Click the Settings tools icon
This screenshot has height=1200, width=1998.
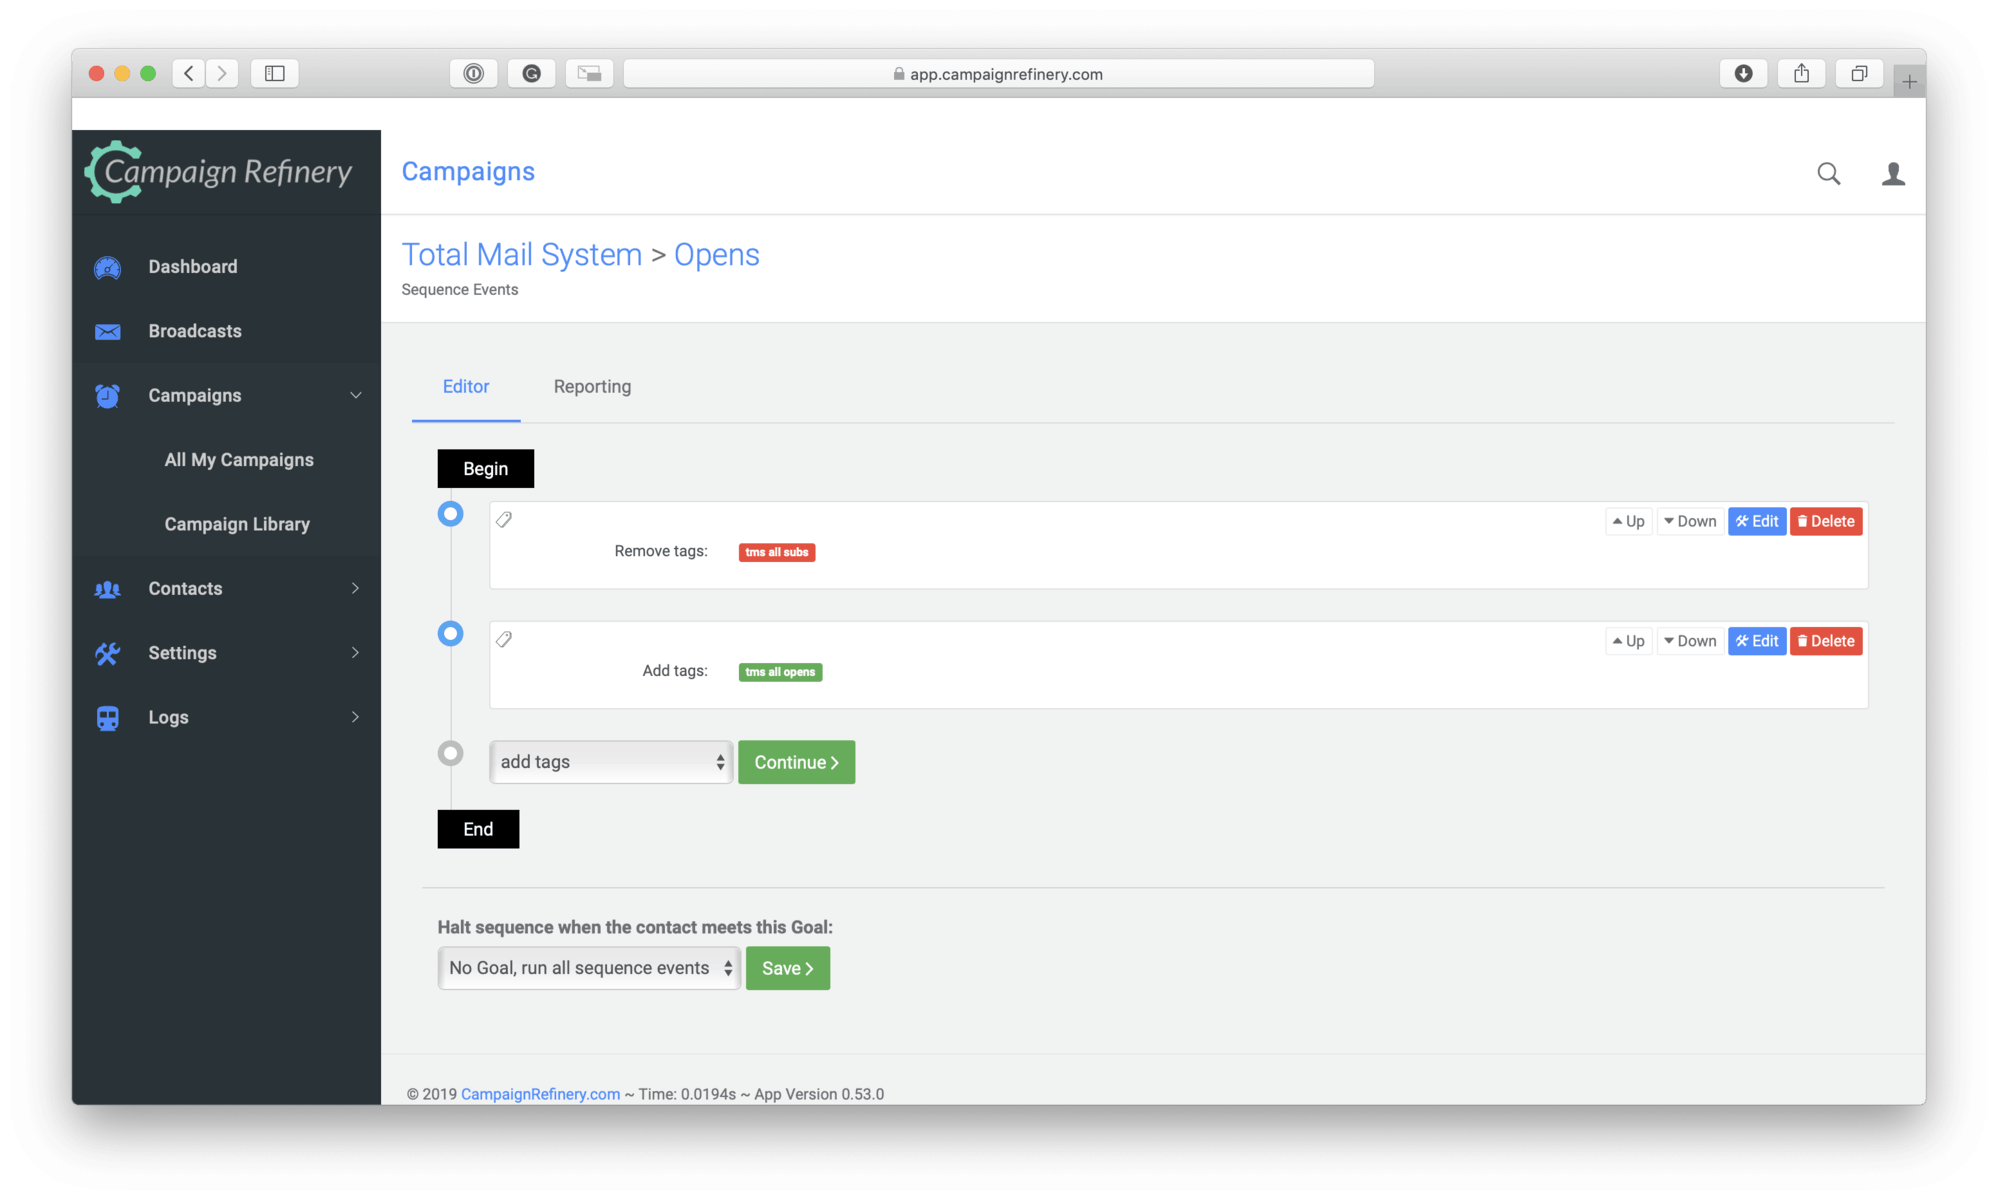tap(107, 653)
